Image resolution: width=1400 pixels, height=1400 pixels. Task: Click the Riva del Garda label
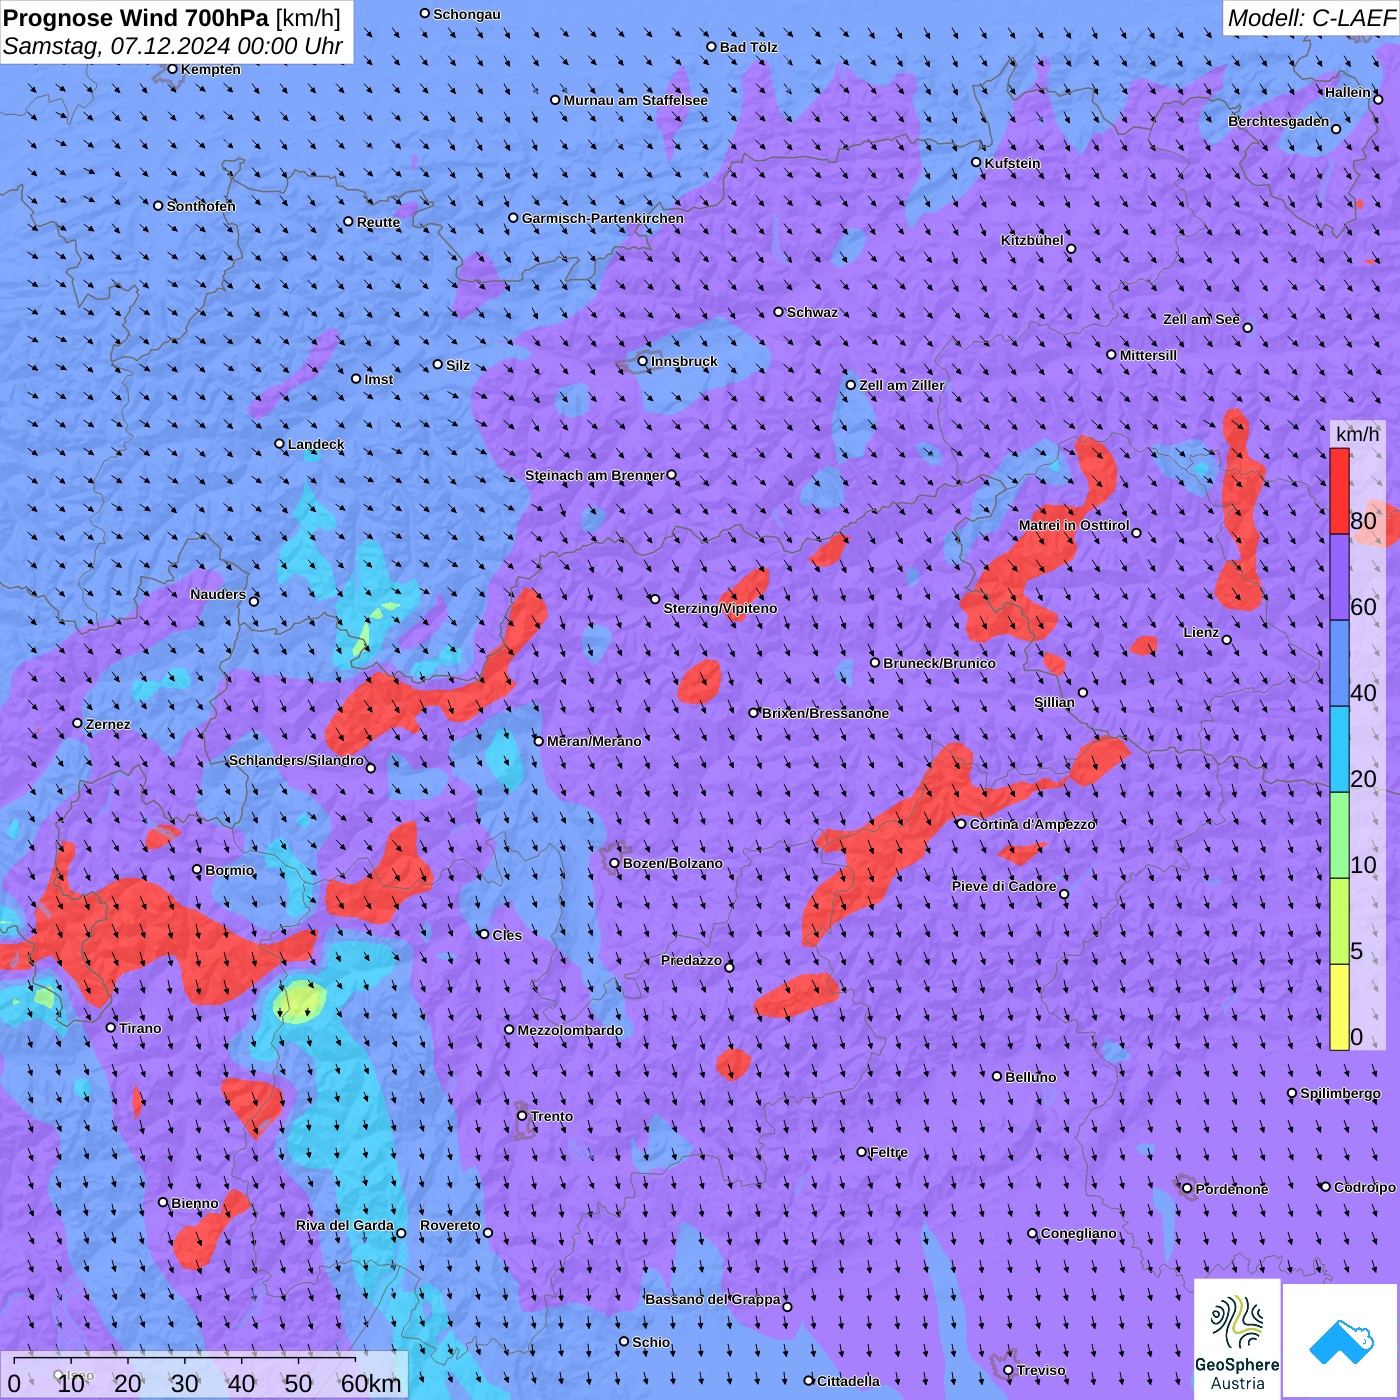coord(345,1225)
